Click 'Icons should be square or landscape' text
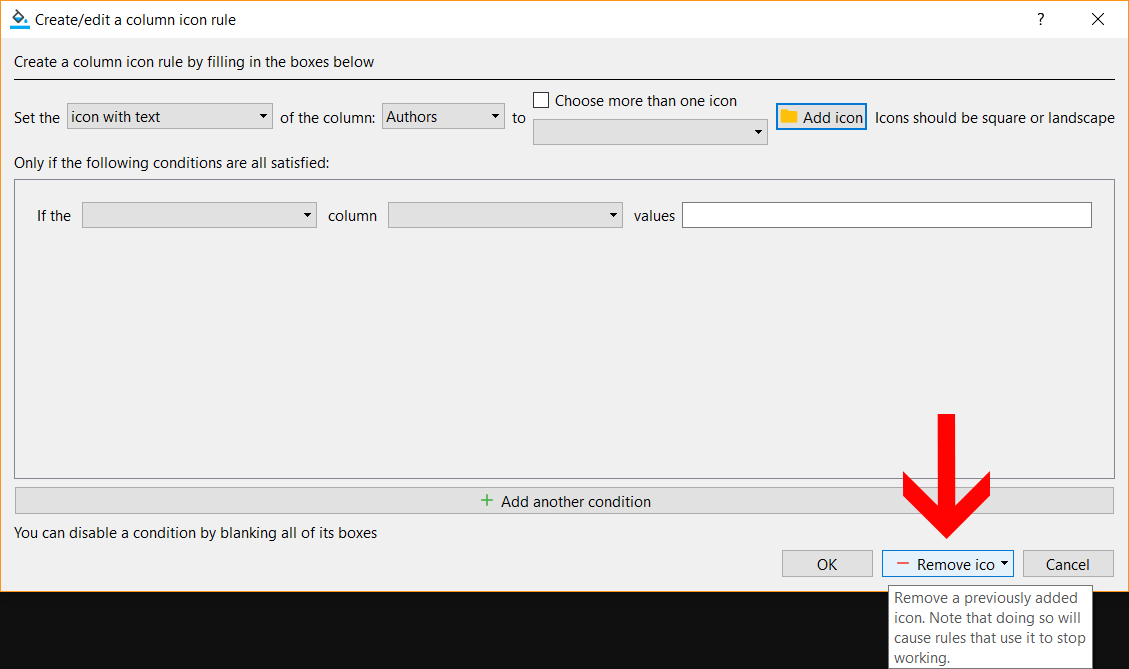 (994, 118)
